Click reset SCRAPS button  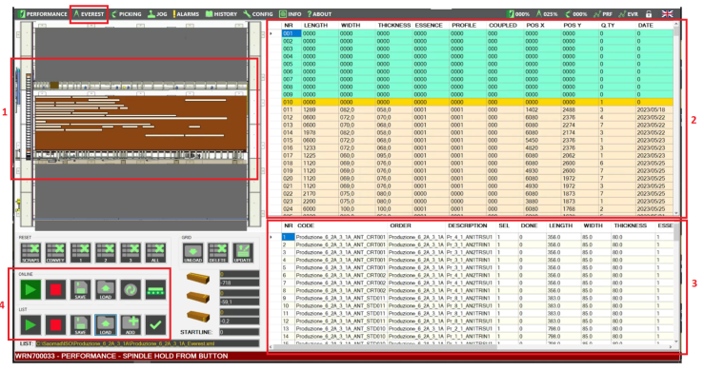tap(31, 253)
